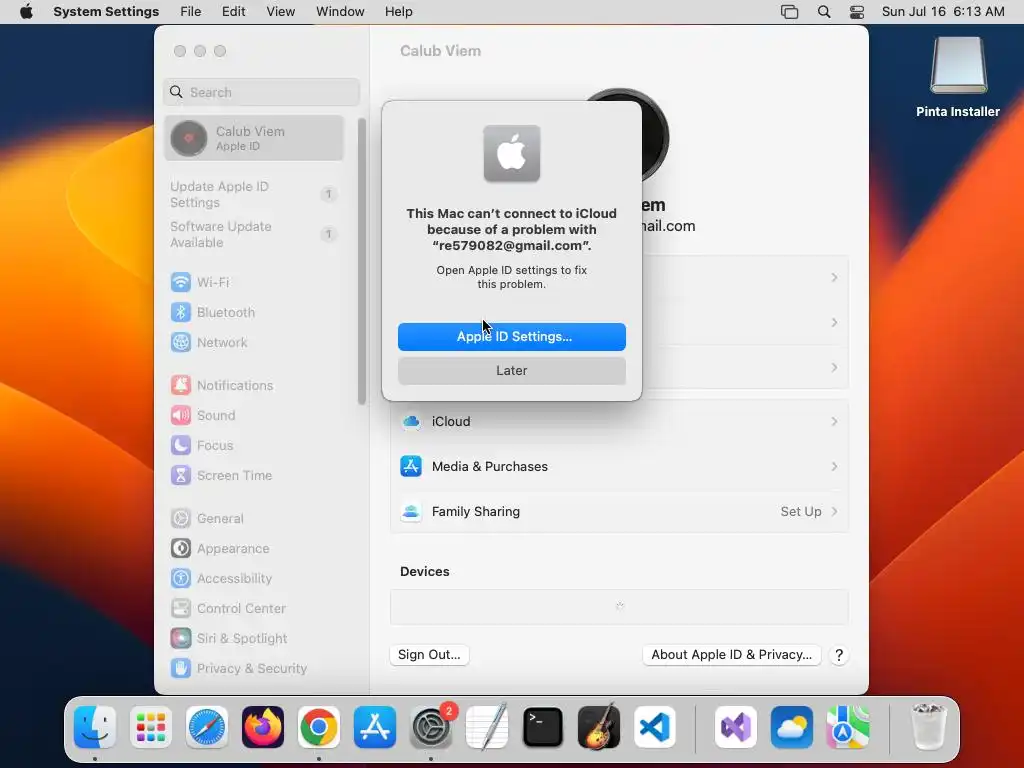
Task: Open Launchpad from the Dock
Action: (151, 727)
